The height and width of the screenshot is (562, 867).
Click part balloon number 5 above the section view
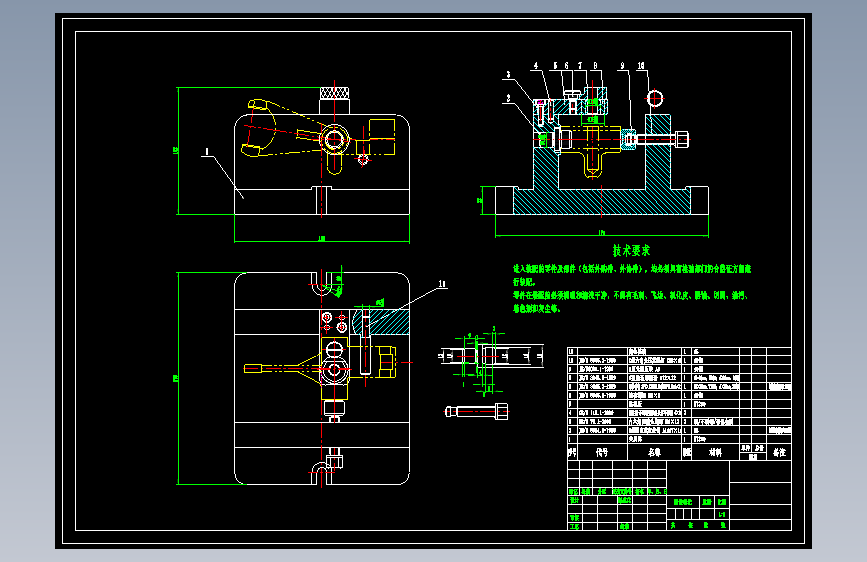[556, 66]
